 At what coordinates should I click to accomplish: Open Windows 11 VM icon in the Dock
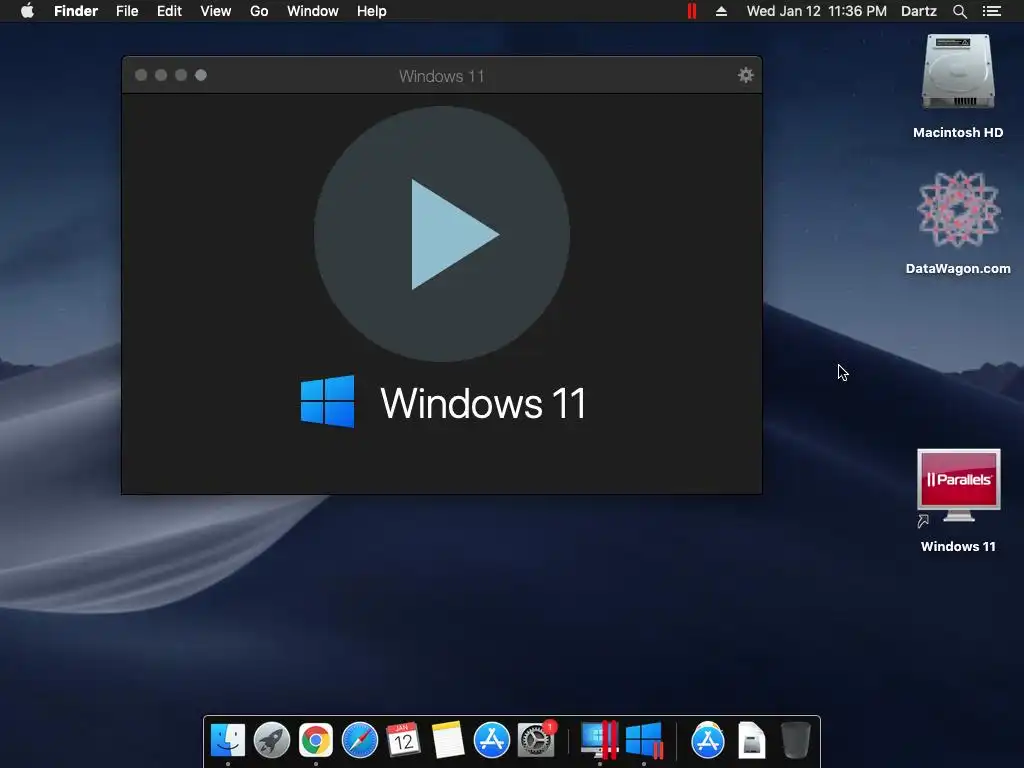pyautogui.click(x=644, y=741)
